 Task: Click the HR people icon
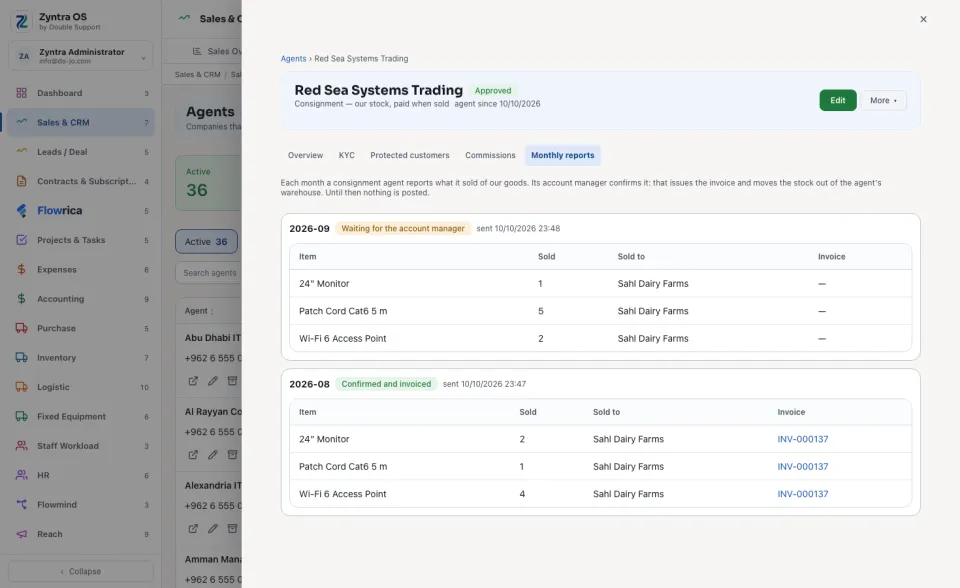tap(21, 475)
